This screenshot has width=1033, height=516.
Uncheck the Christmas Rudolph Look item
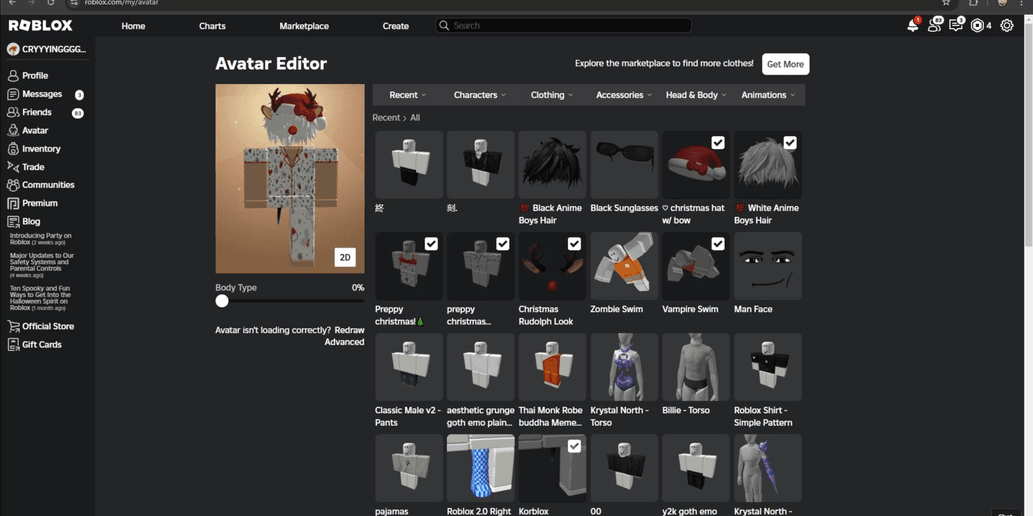[x=574, y=244]
